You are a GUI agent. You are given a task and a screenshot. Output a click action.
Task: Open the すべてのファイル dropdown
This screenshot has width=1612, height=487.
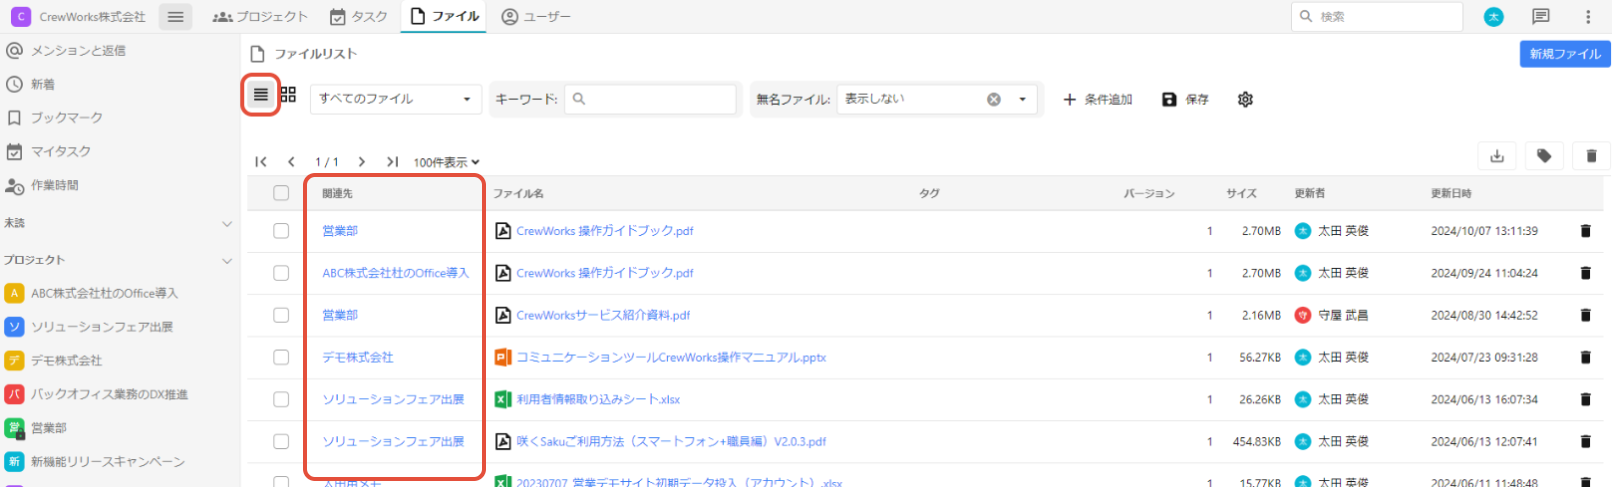[x=396, y=99]
